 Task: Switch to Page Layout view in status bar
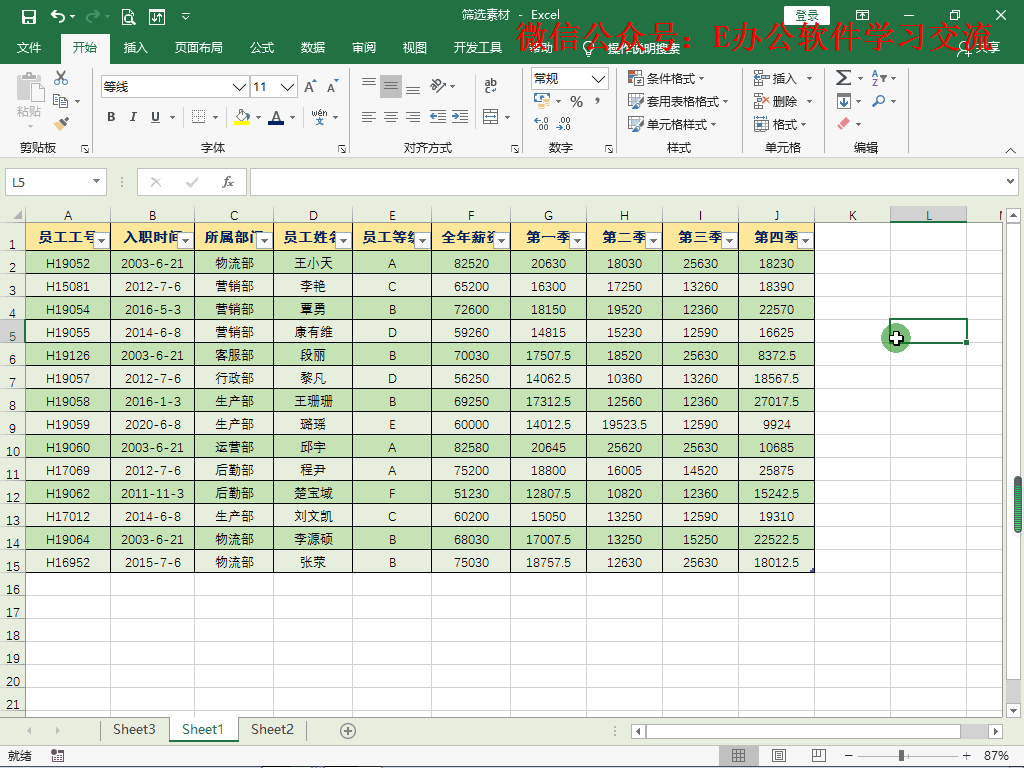pos(778,756)
